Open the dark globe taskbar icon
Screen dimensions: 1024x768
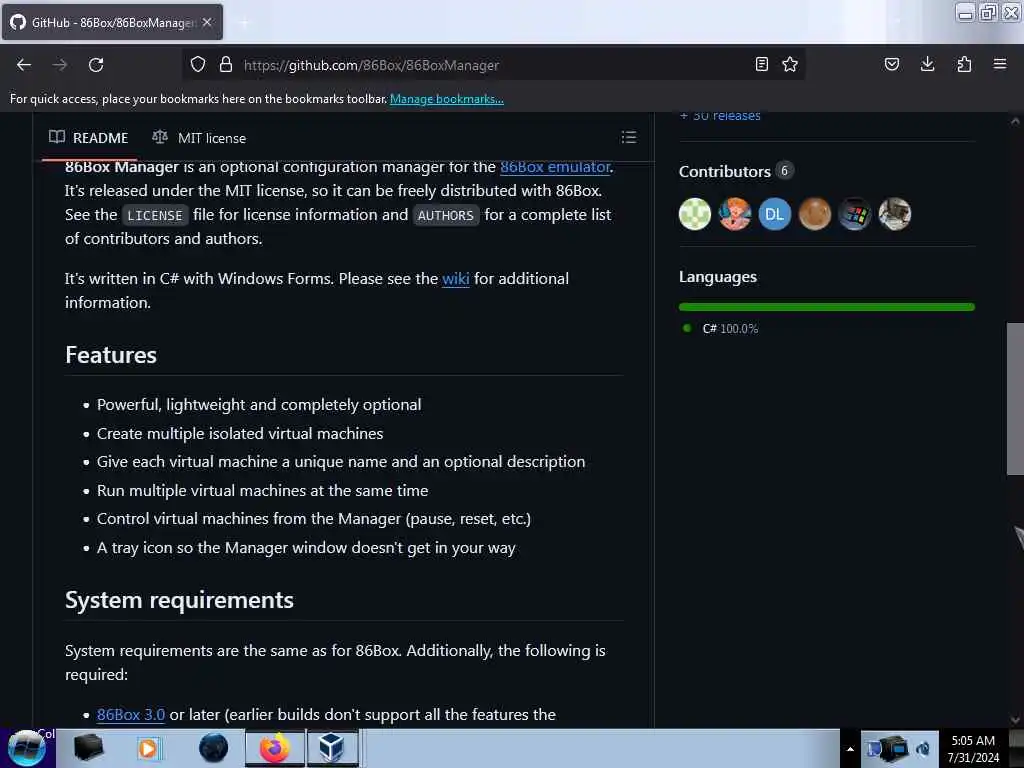(214, 748)
